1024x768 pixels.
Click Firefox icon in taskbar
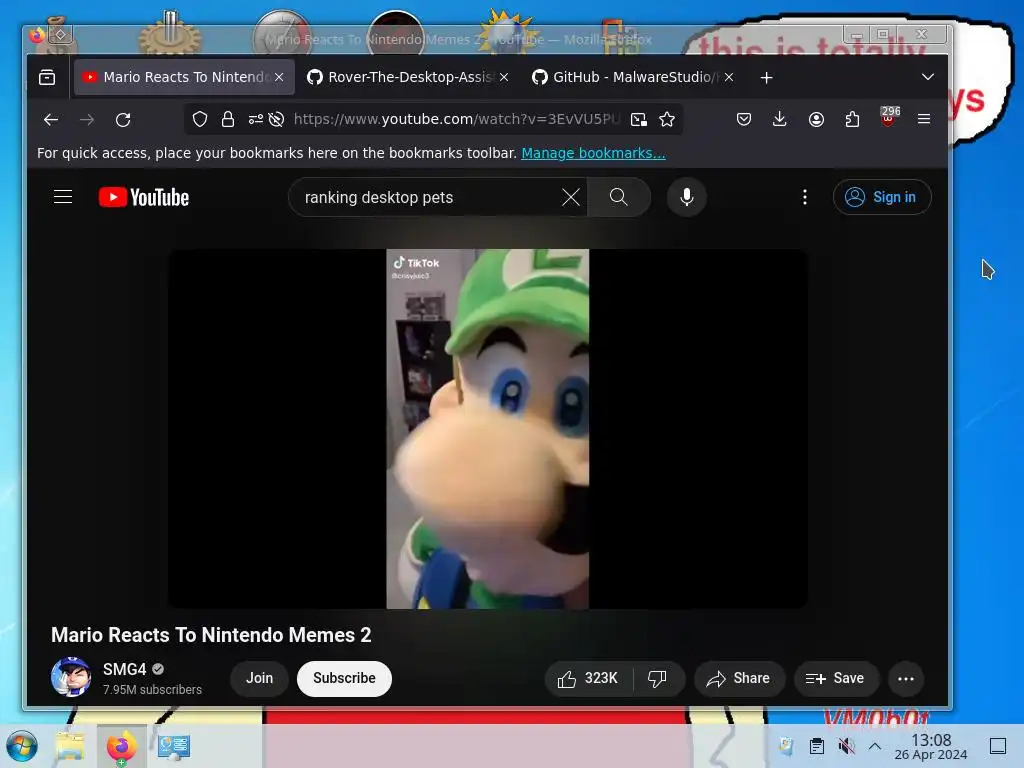(x=121, y=746)
